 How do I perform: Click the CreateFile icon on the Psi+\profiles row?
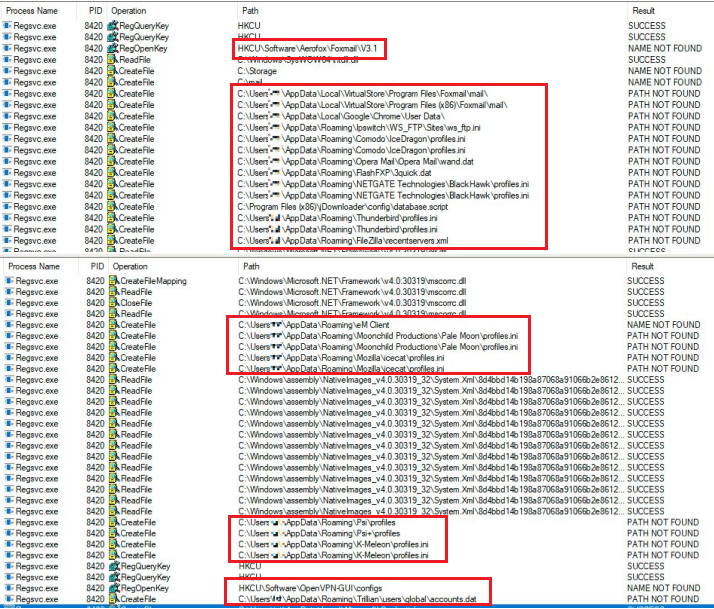click(114, 533)
